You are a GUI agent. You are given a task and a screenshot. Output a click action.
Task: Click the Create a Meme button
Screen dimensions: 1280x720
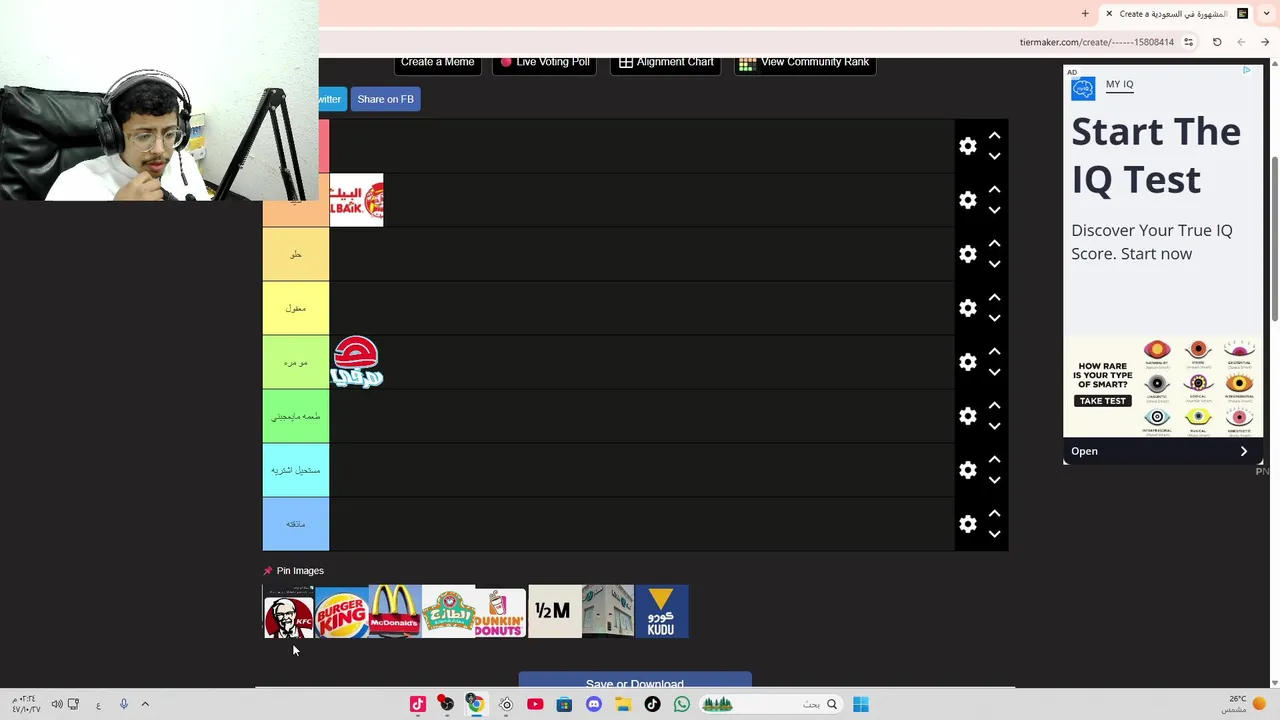pyautogui.click(x=437, y=62)
